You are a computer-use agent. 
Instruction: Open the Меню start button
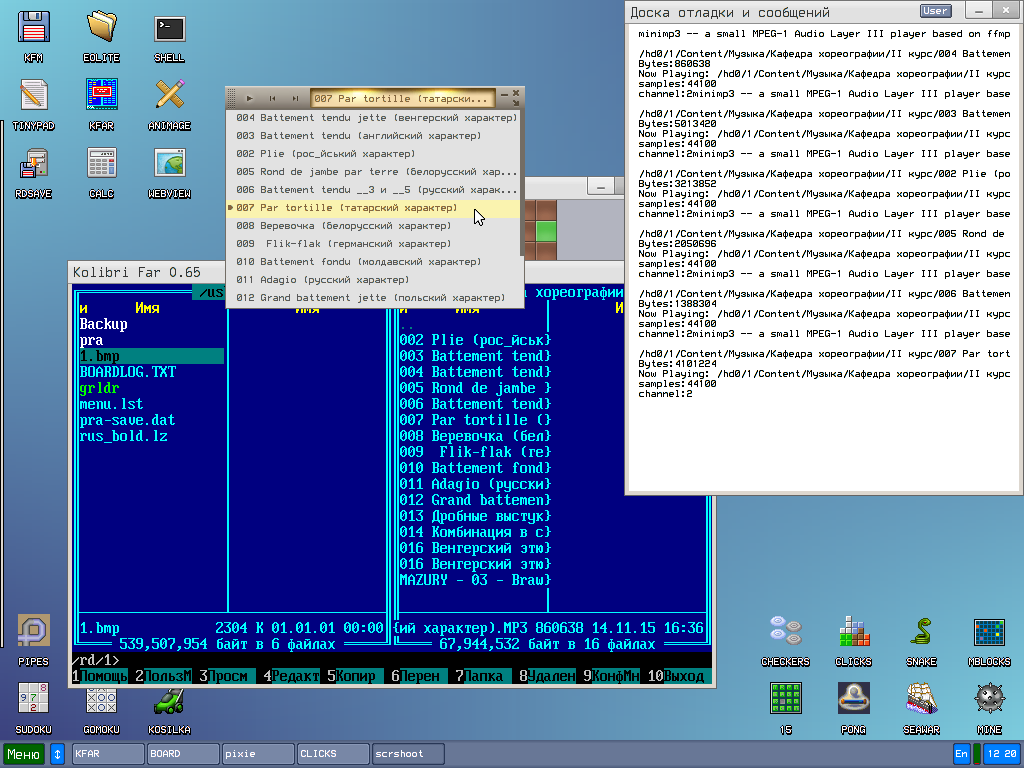click(x=24, y=753)
